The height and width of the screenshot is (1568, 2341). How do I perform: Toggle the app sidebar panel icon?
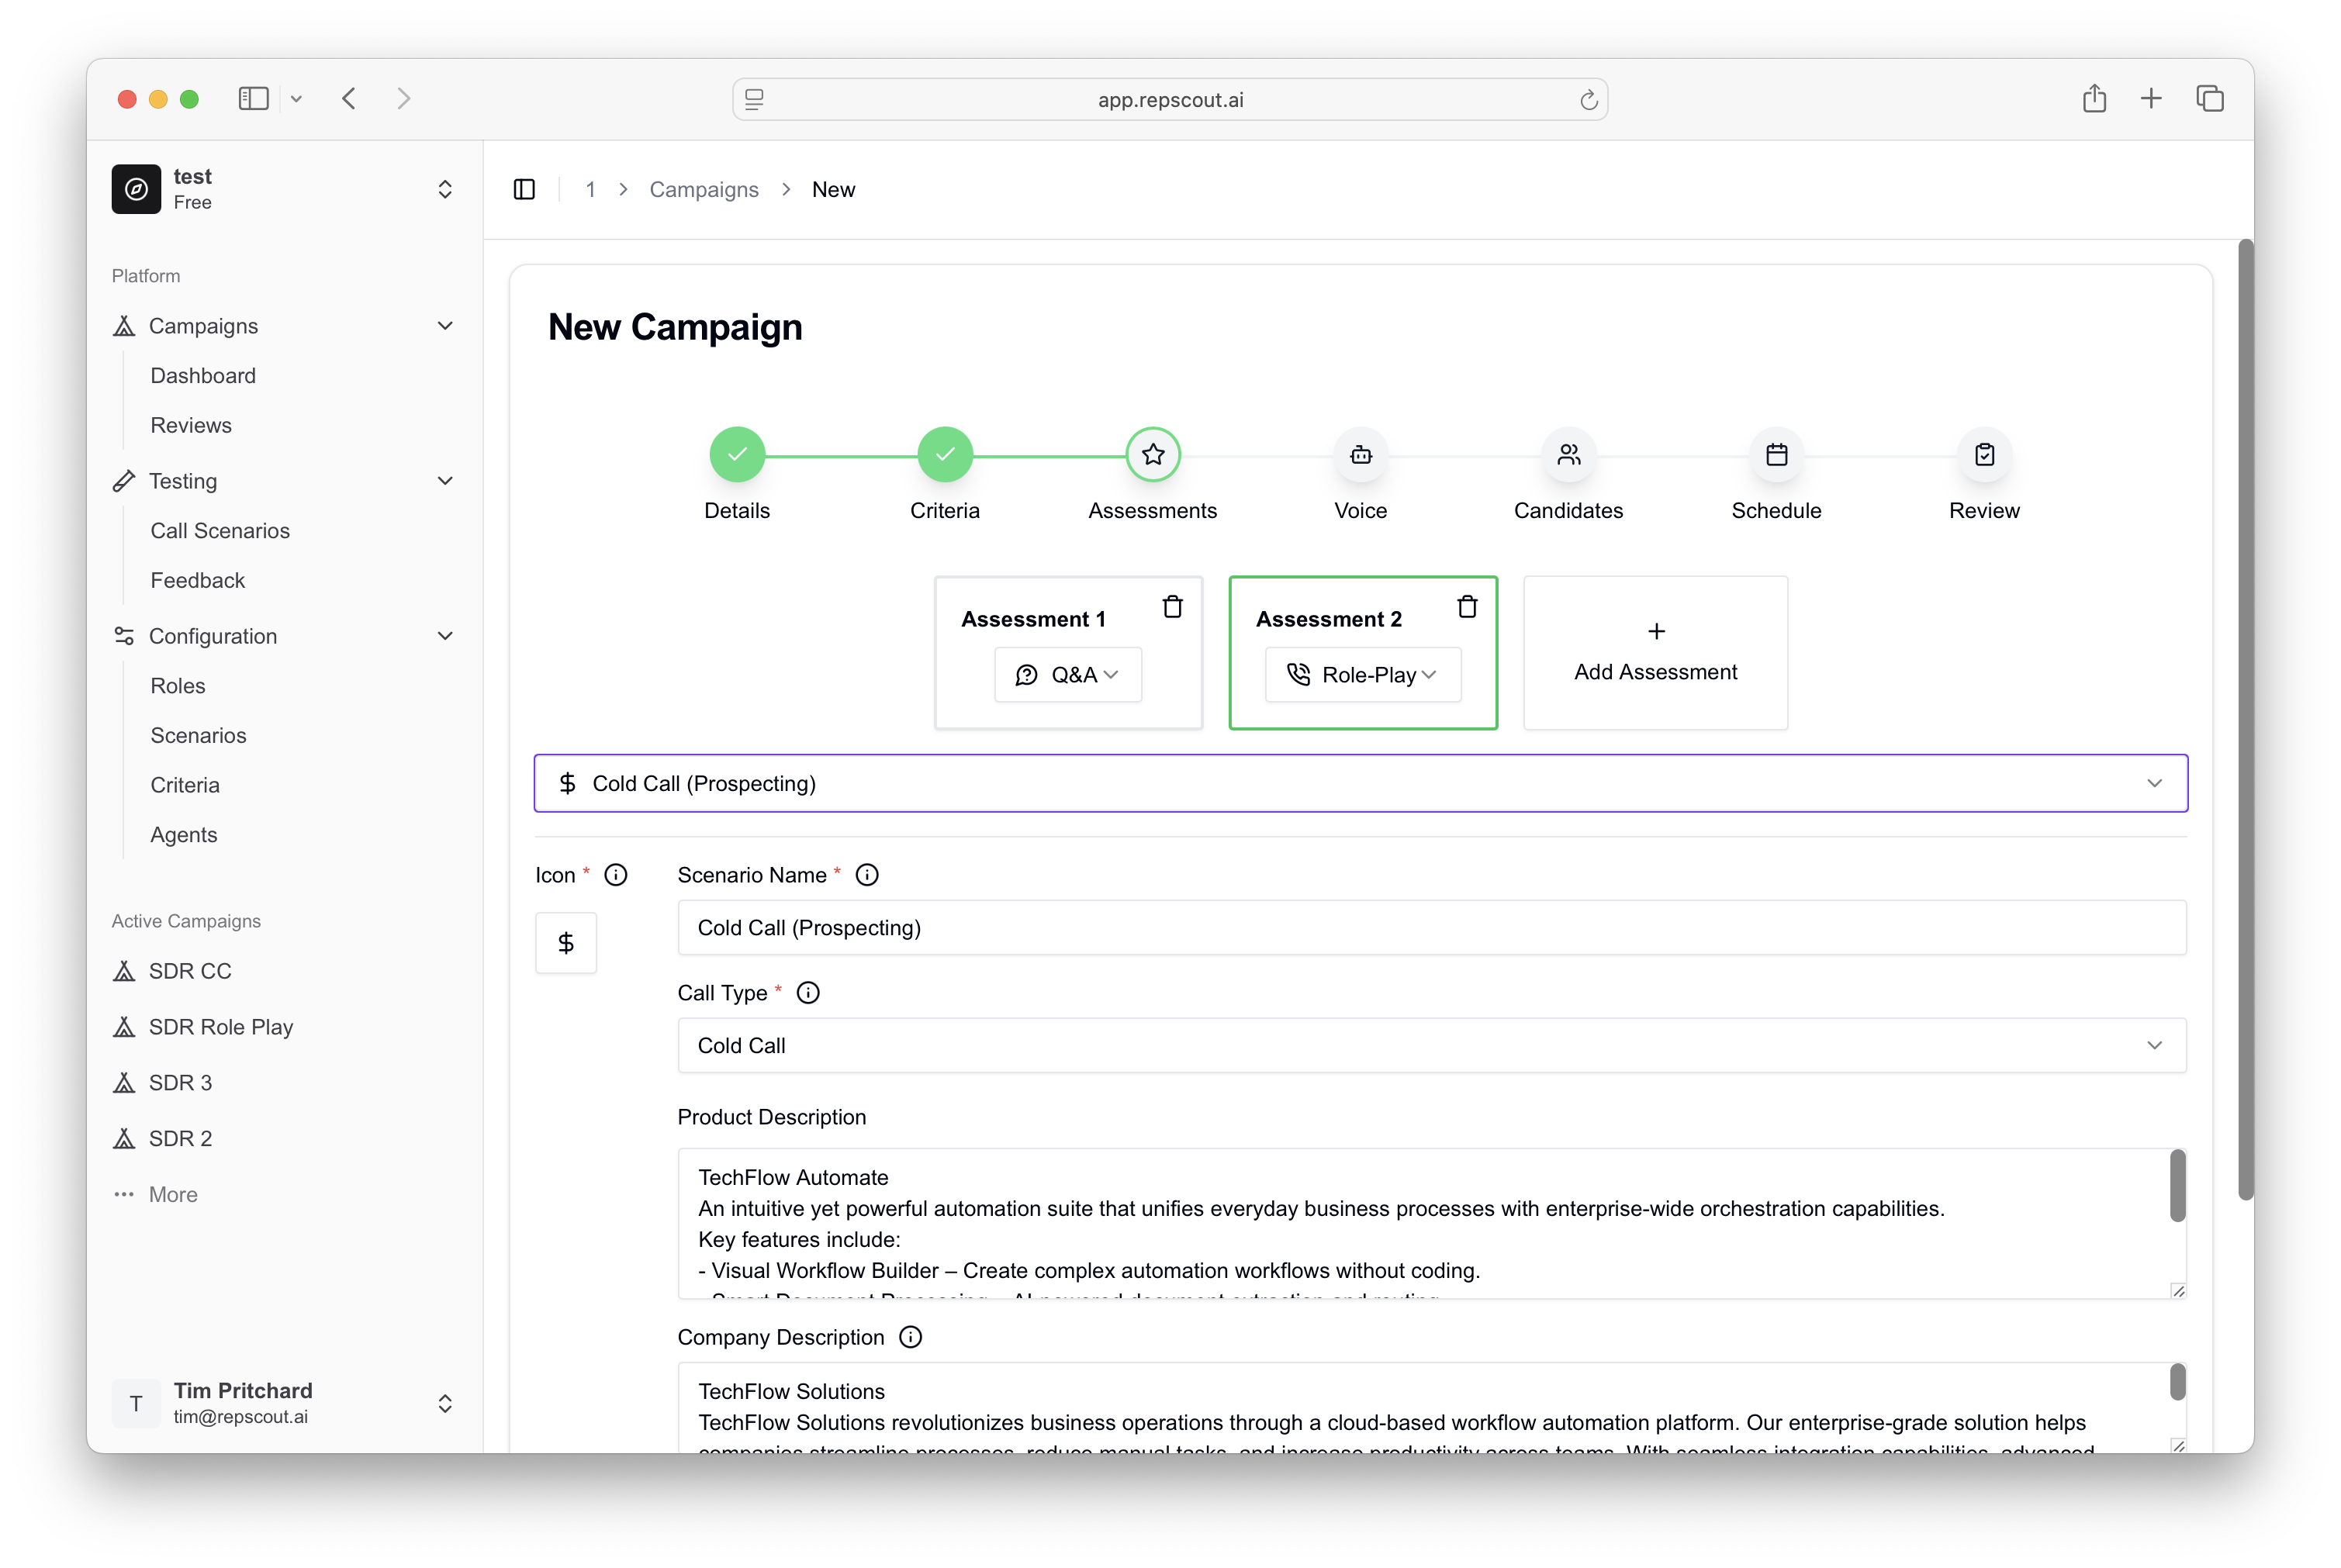click(524, 189)
